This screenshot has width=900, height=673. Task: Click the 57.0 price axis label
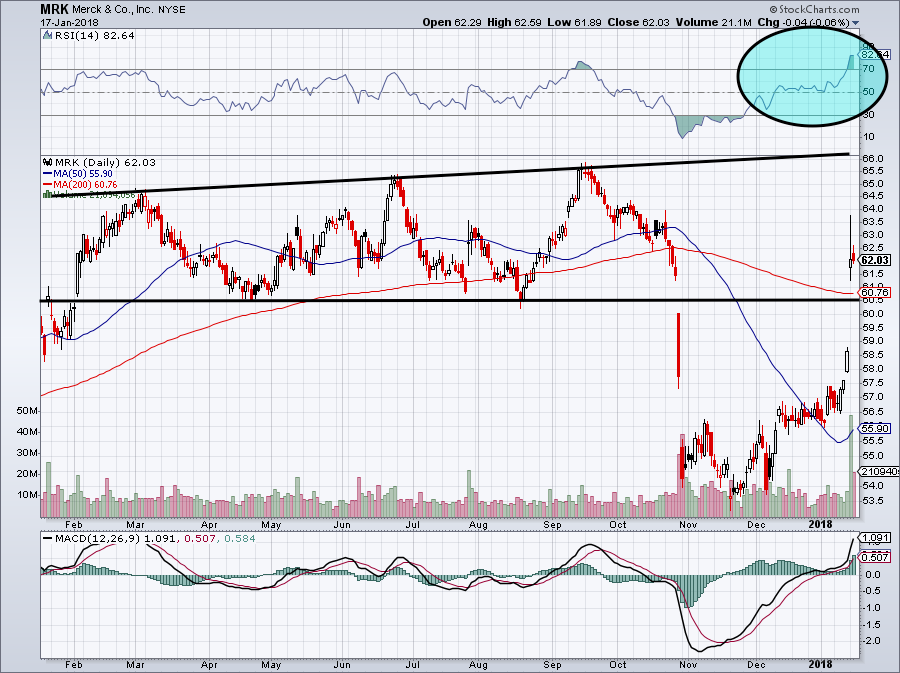tap(872, 397)
